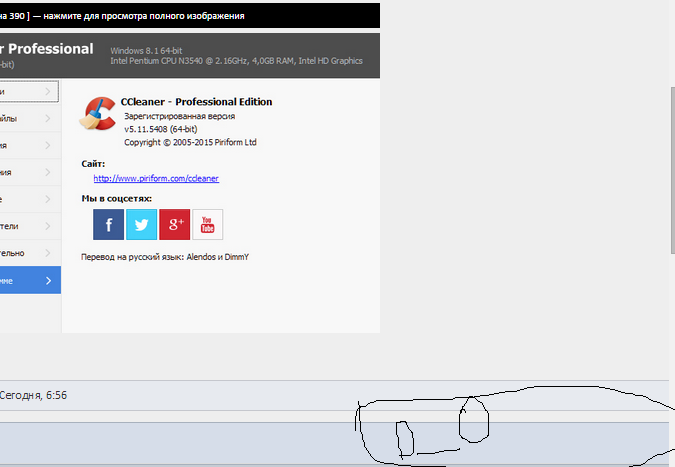
Task: Click the CCleaner broom logo
Action: 98,113
